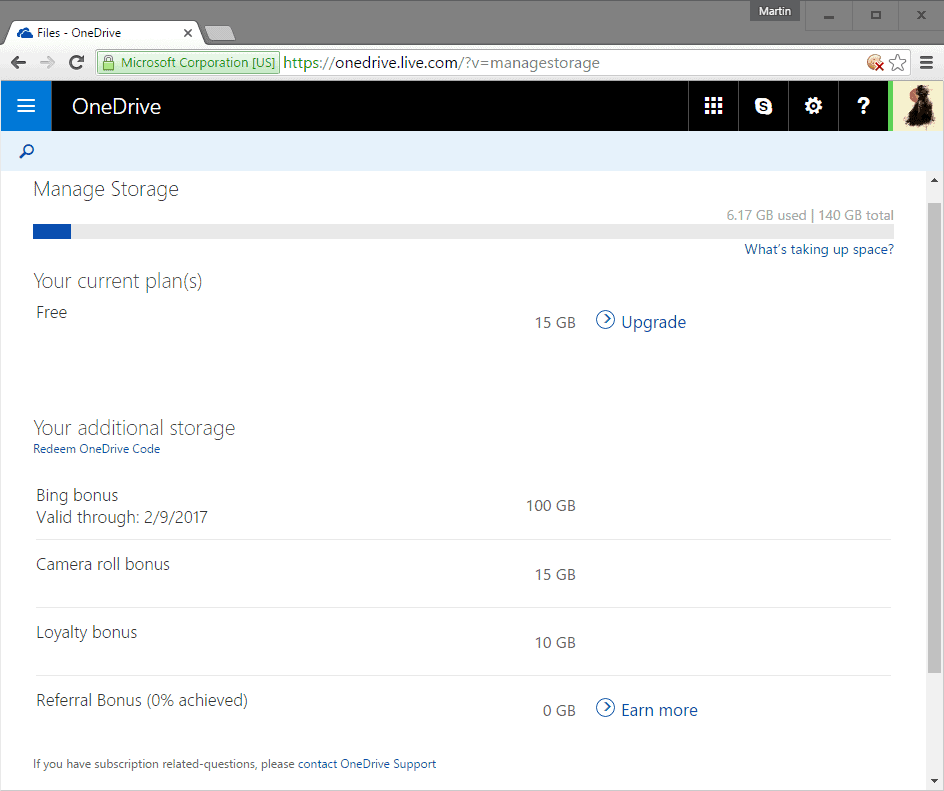The image size is (944, 791).
Task: Reload the page with the refresh icon
Action: click(x=77, y=62)
